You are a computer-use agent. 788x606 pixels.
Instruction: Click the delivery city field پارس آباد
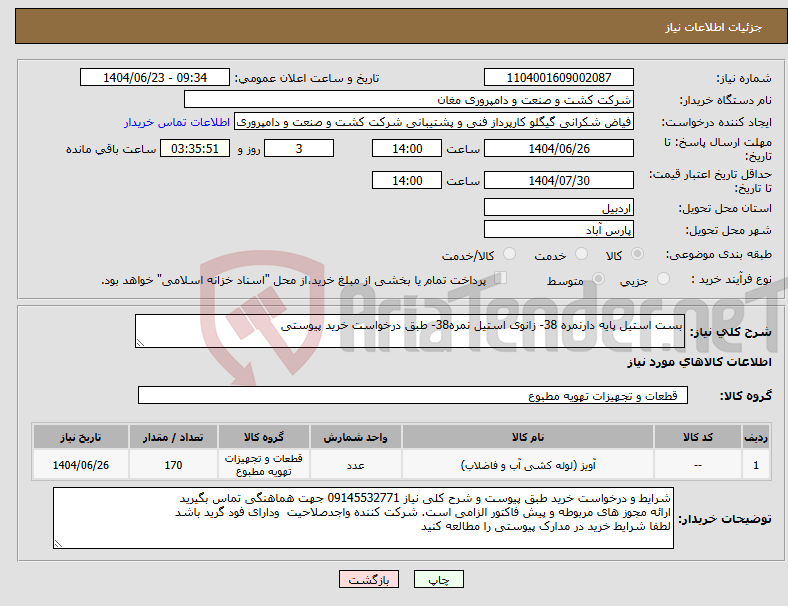(559, 230)
